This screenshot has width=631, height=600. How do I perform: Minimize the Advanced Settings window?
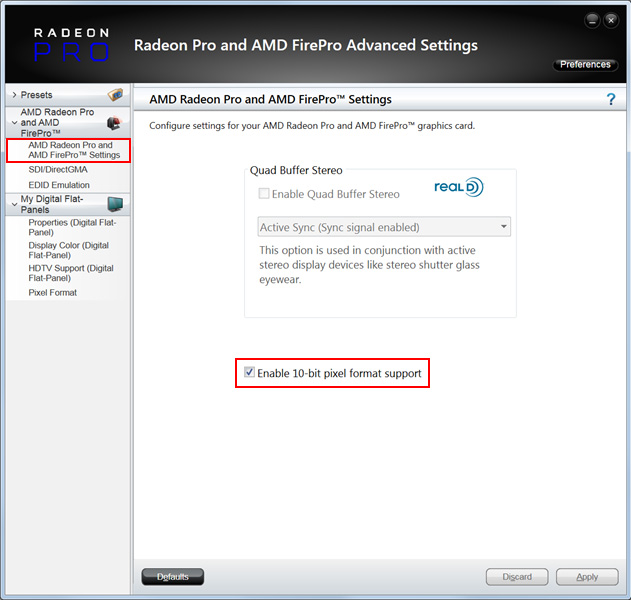point(592,20)
